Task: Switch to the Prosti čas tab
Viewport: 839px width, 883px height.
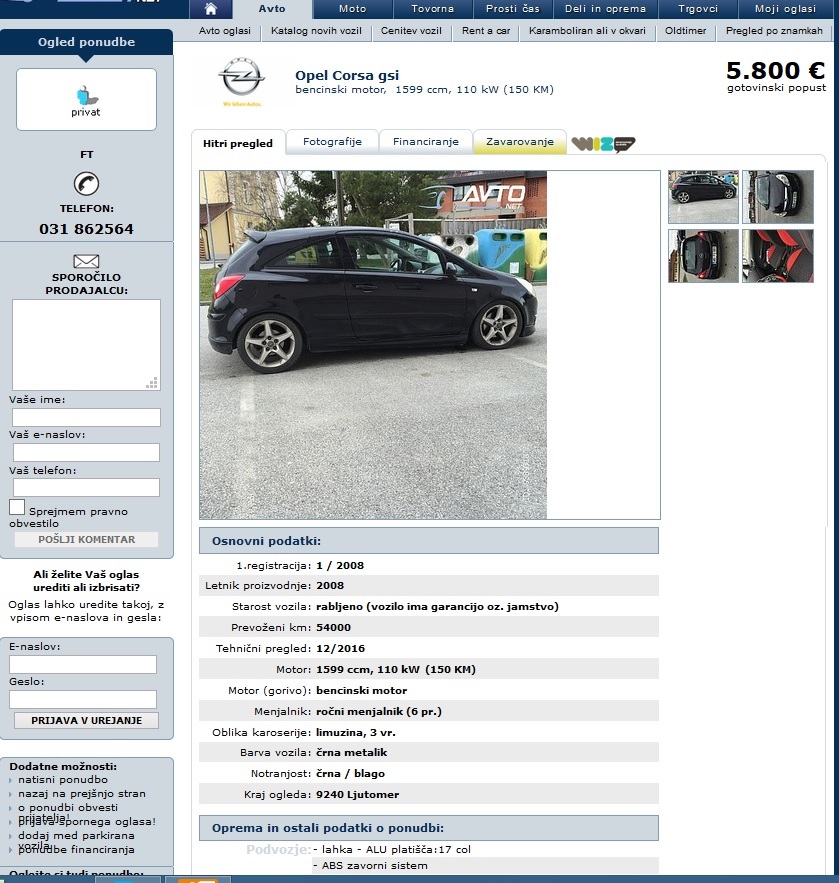Action: [x=512, y=9]
